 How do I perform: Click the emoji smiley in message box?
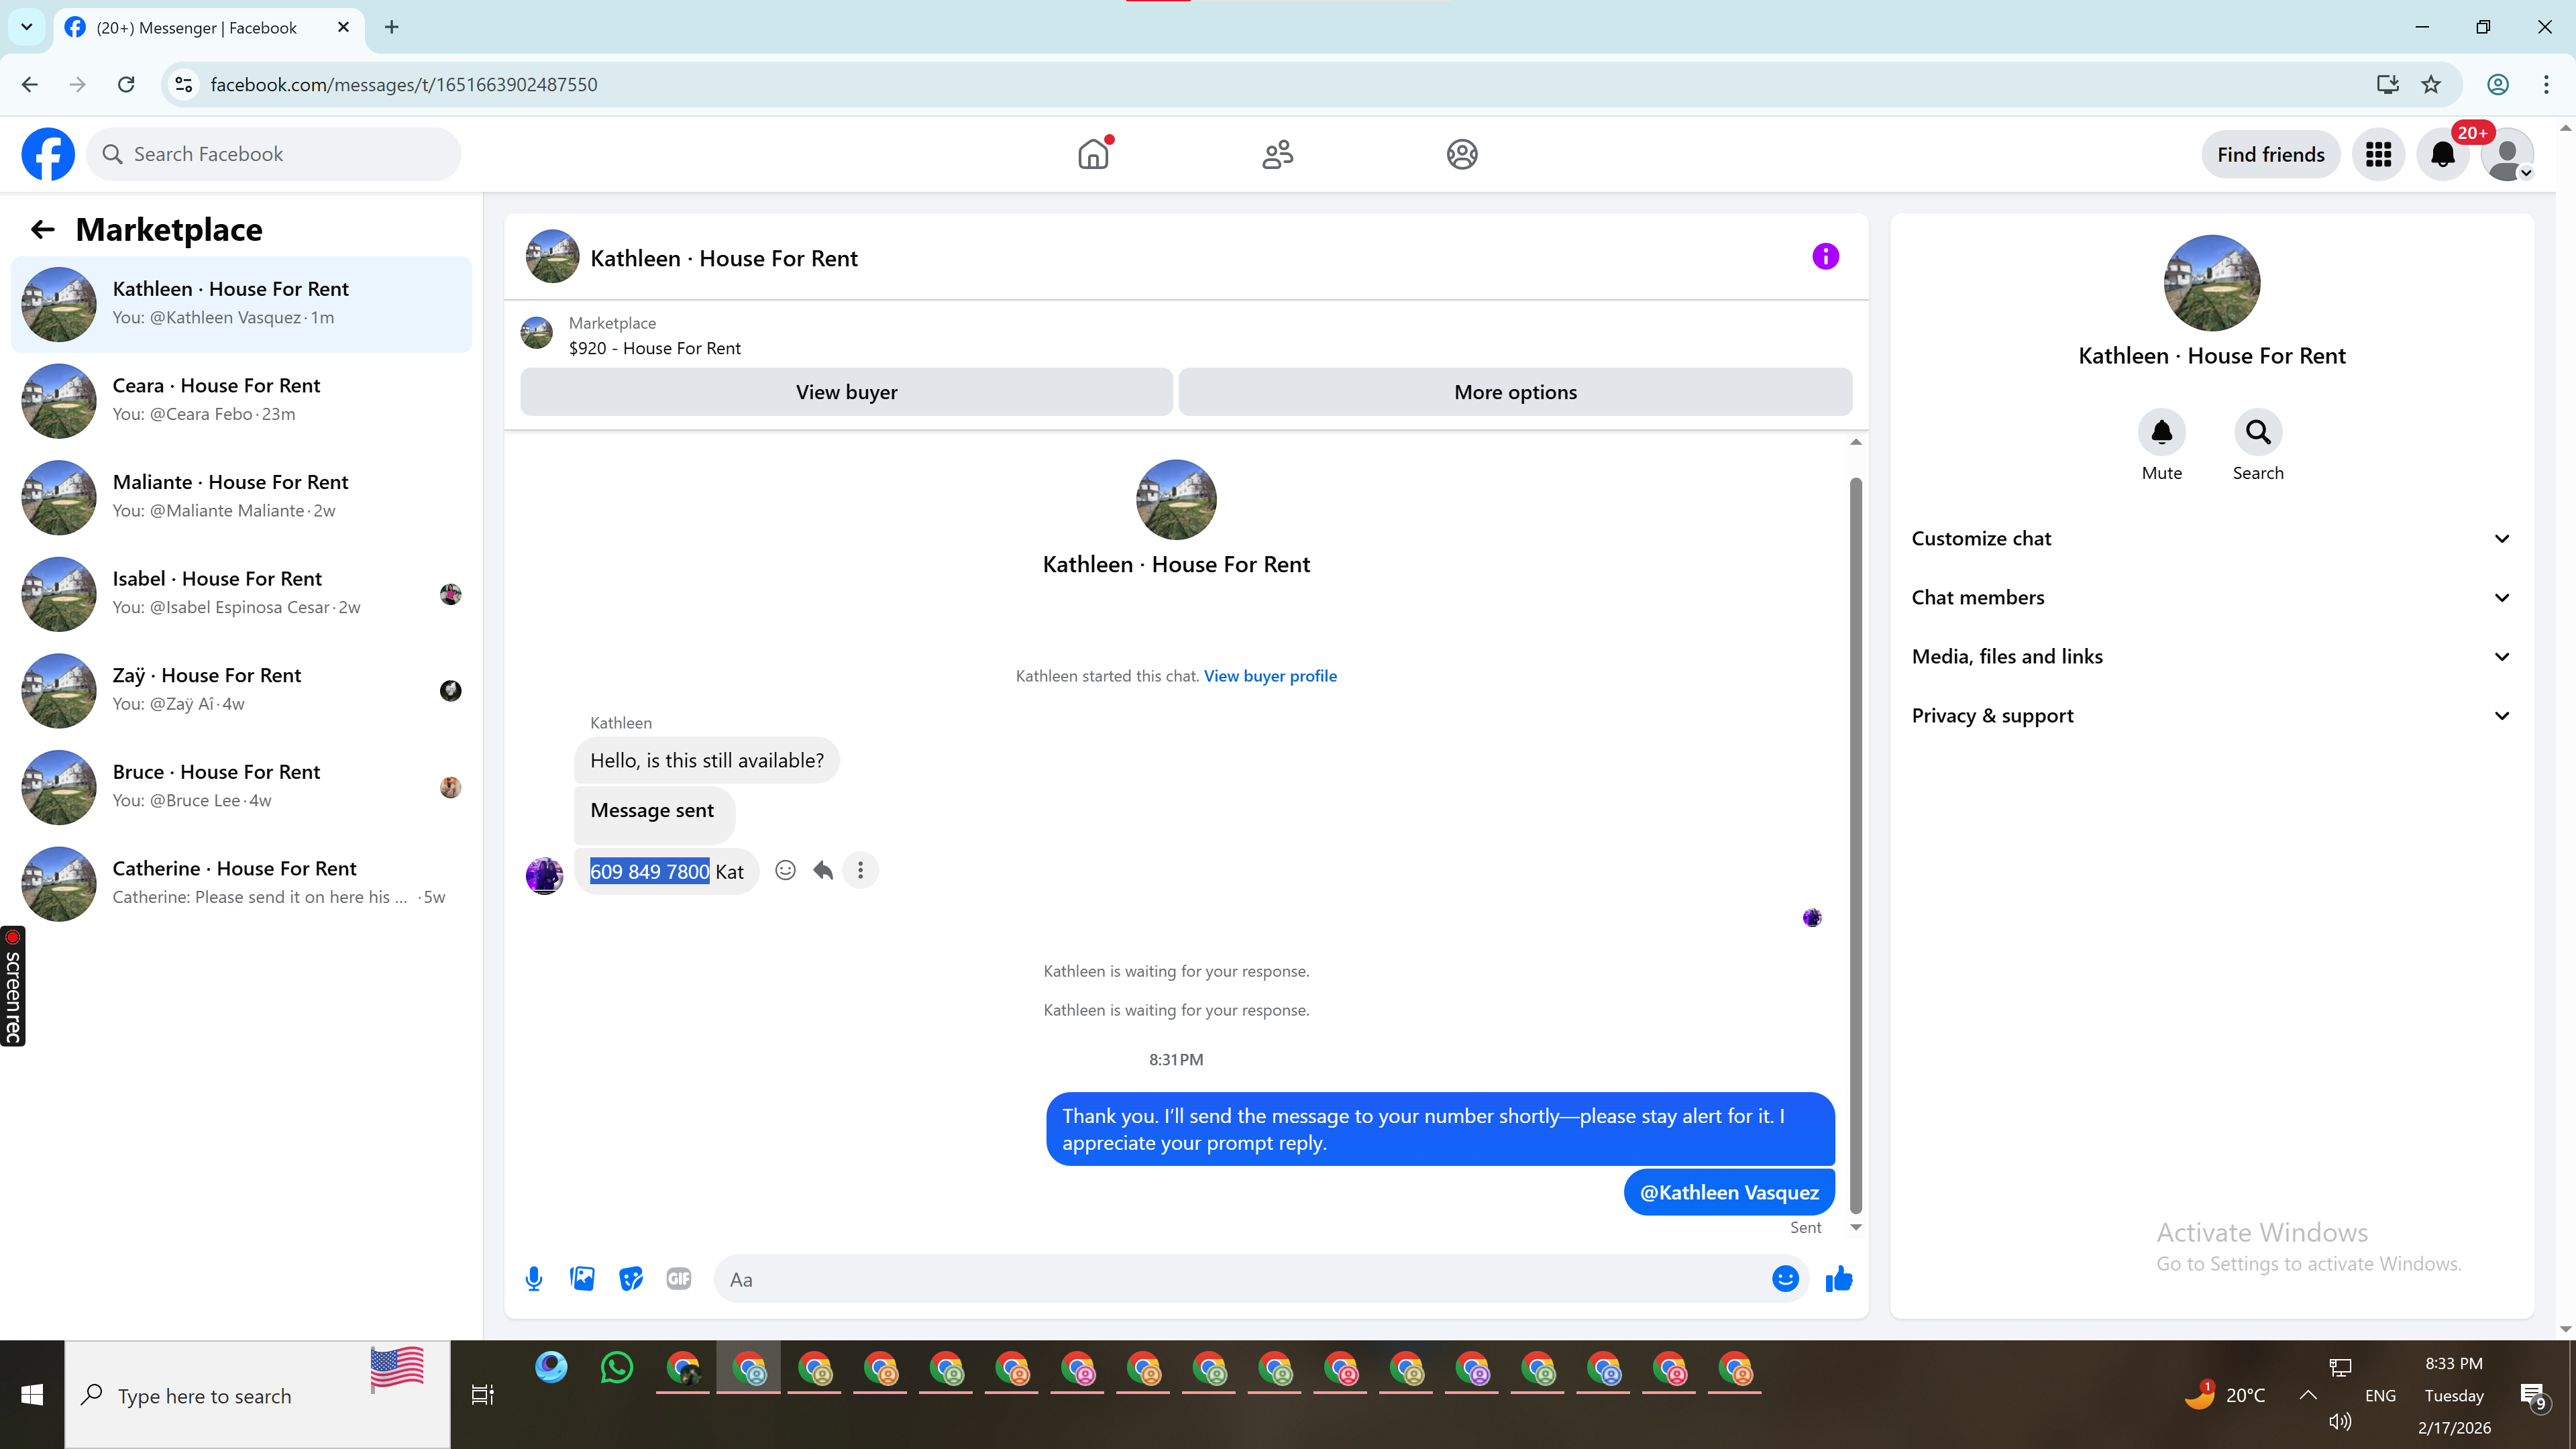[x=1785, y=1279]
